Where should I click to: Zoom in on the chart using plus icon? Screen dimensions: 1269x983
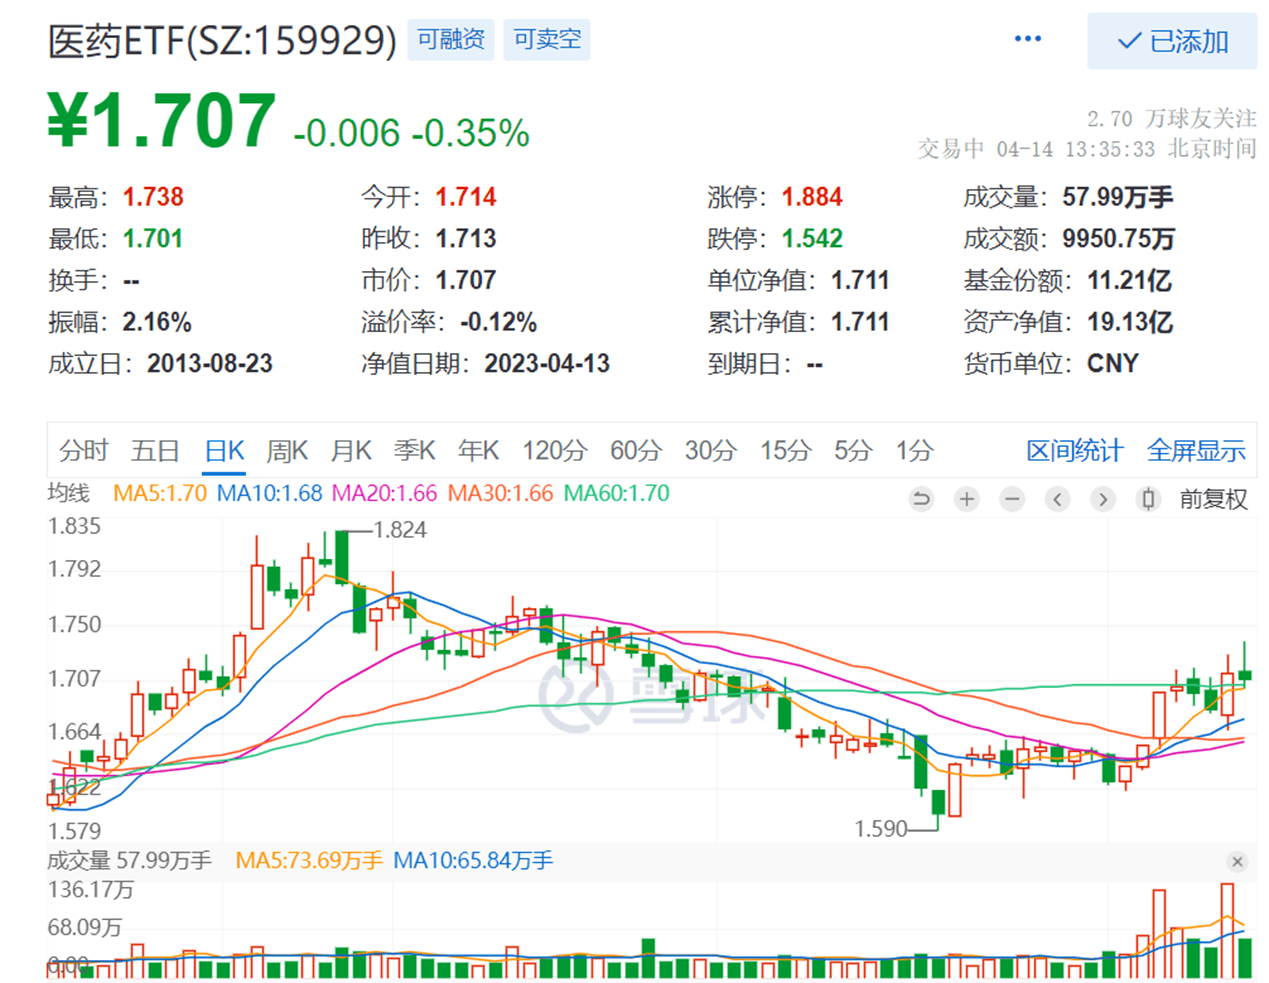pos(966,498)
